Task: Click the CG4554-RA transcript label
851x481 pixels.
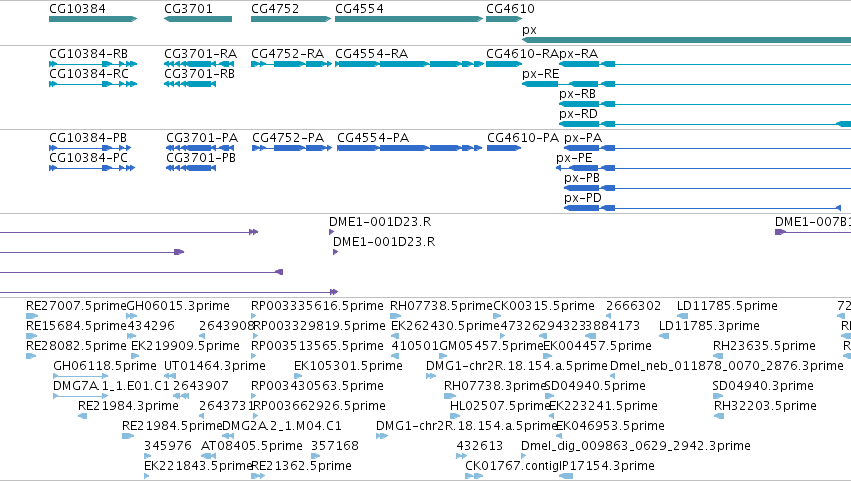Action: [371, 54]
